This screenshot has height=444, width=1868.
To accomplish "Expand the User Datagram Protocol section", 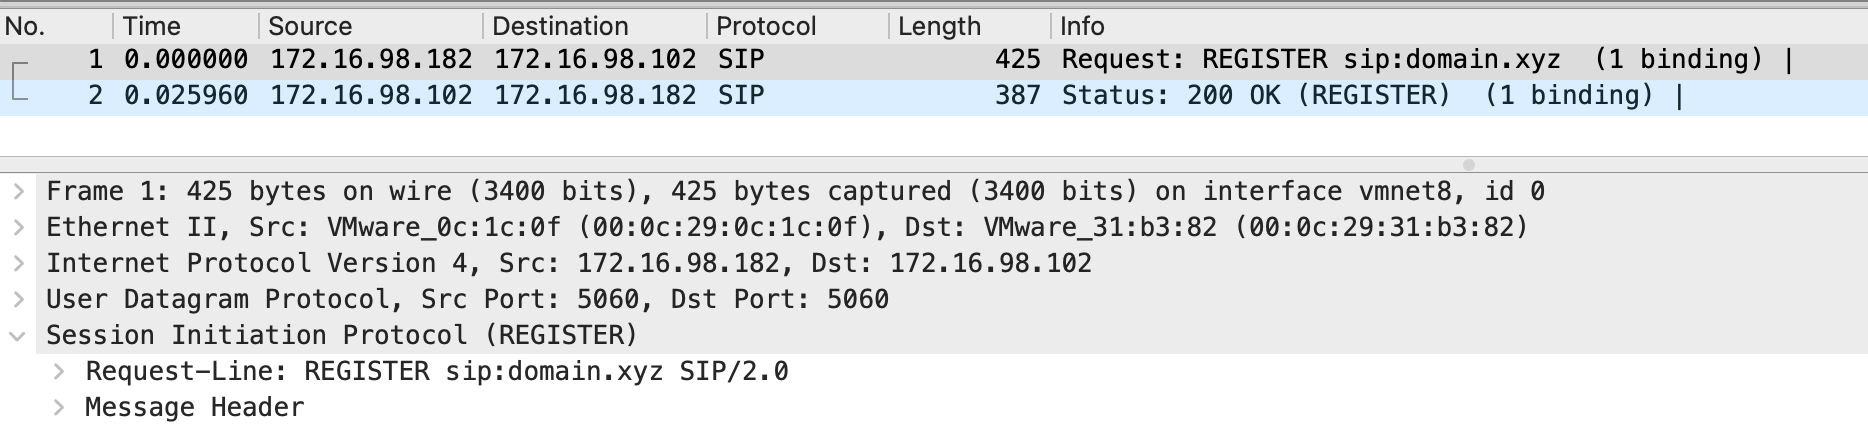I will tap(18, 299).
